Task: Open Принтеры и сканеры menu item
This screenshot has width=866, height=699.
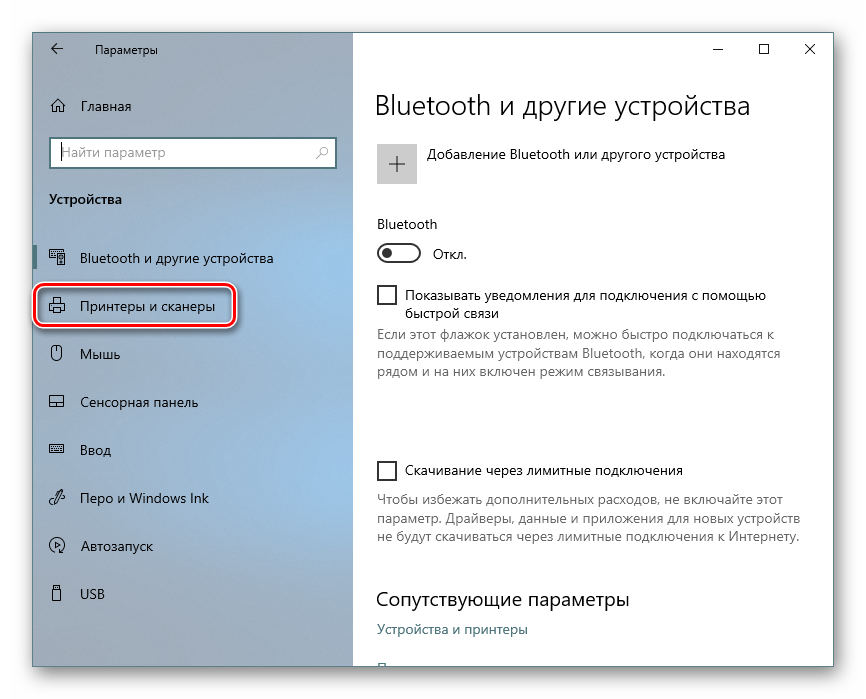Action: [135, 306]
